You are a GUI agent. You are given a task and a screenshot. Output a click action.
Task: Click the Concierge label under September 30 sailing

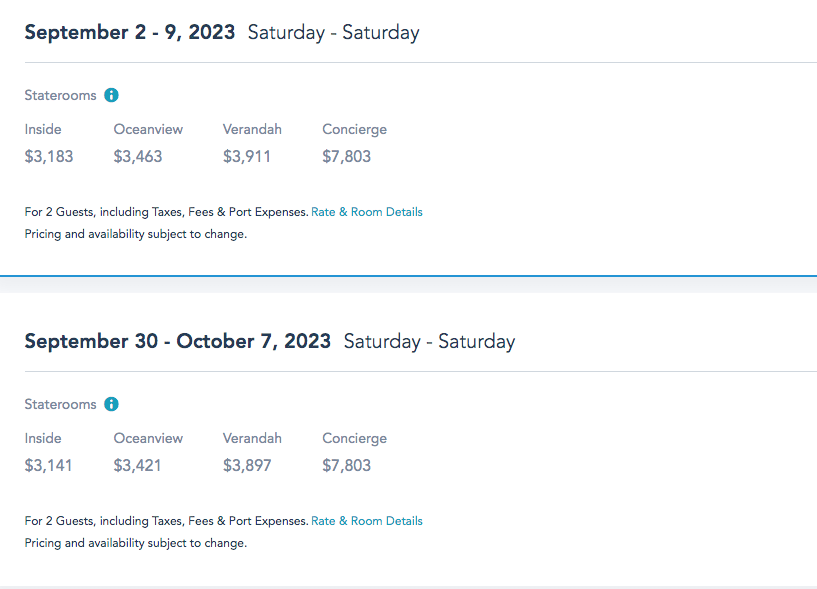354,438
